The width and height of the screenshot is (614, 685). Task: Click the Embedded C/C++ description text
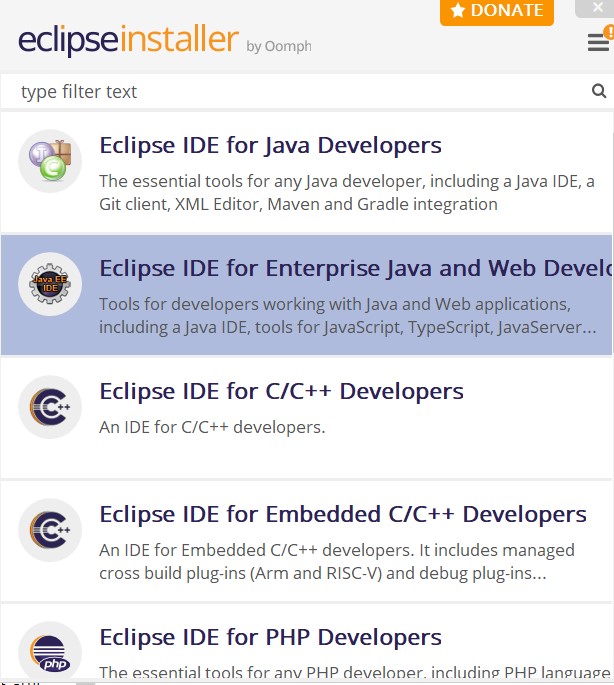337,561
